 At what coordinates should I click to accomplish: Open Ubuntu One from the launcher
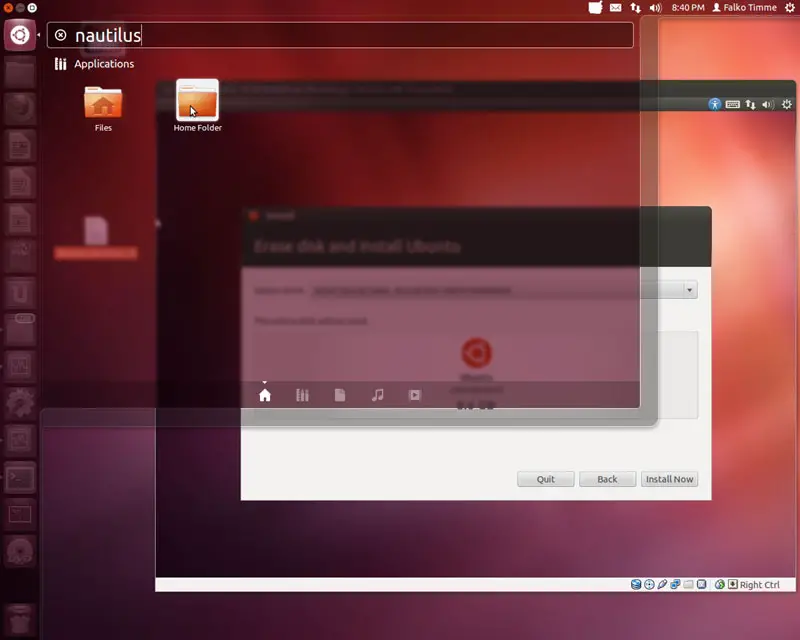point(20,293)
